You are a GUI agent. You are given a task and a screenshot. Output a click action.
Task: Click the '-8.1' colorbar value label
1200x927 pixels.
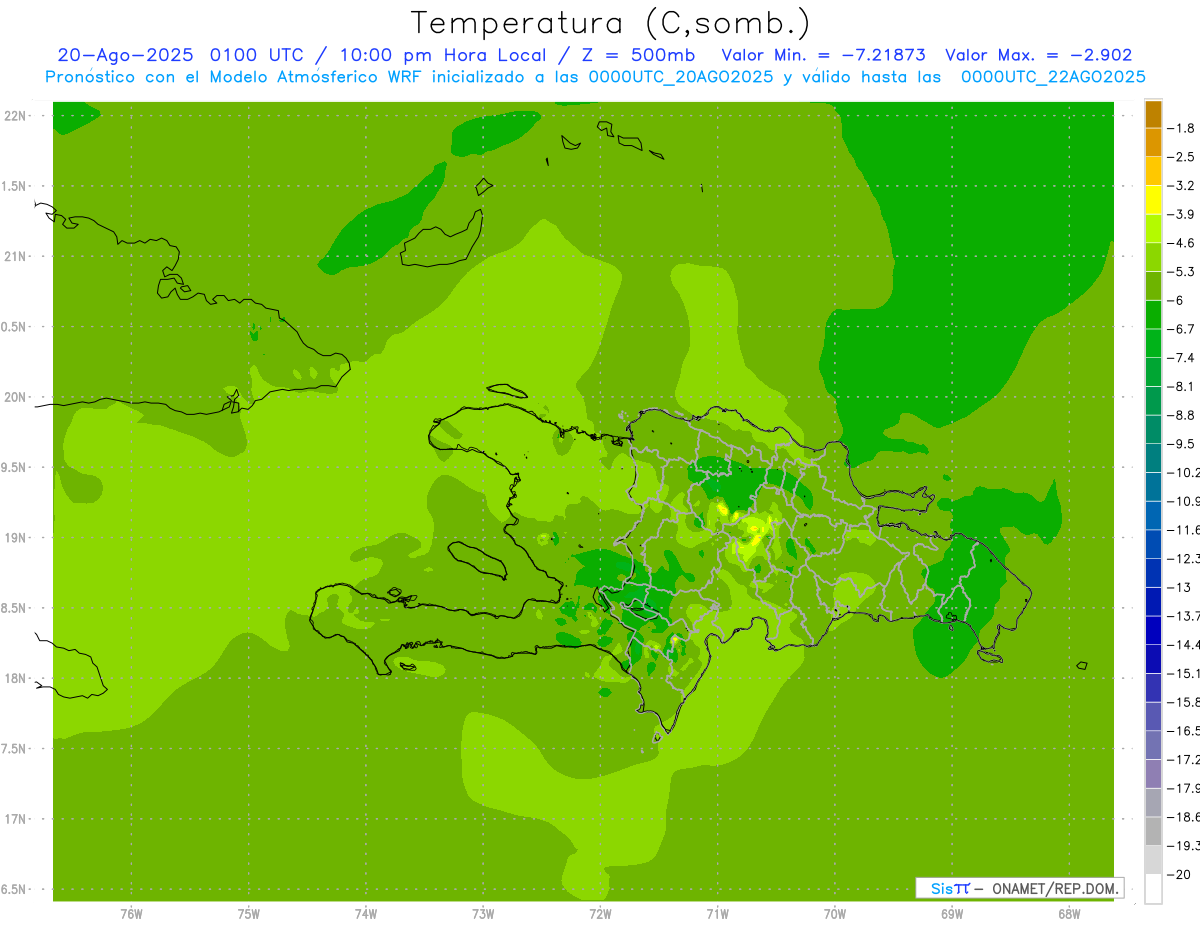1183,386
